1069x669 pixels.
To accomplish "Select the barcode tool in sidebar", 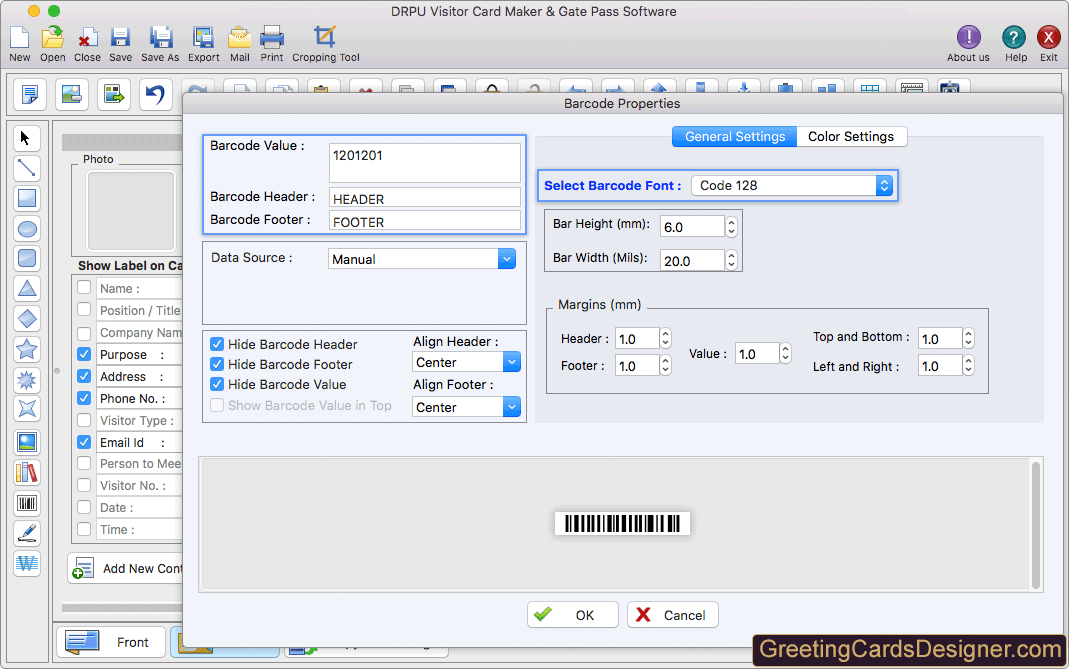I will (27, 503).
